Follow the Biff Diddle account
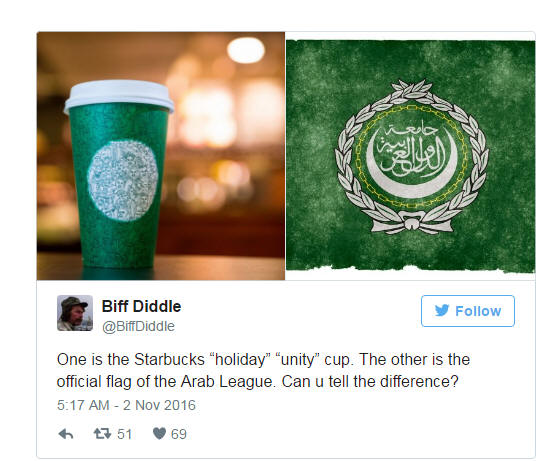548x461 pixels. point(468,311)
